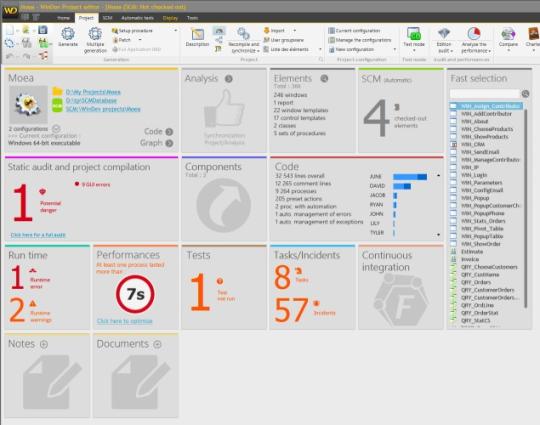Click the Fast selection search magnifier
Viewport: 540px width, 425px height.
pos(525,94)
